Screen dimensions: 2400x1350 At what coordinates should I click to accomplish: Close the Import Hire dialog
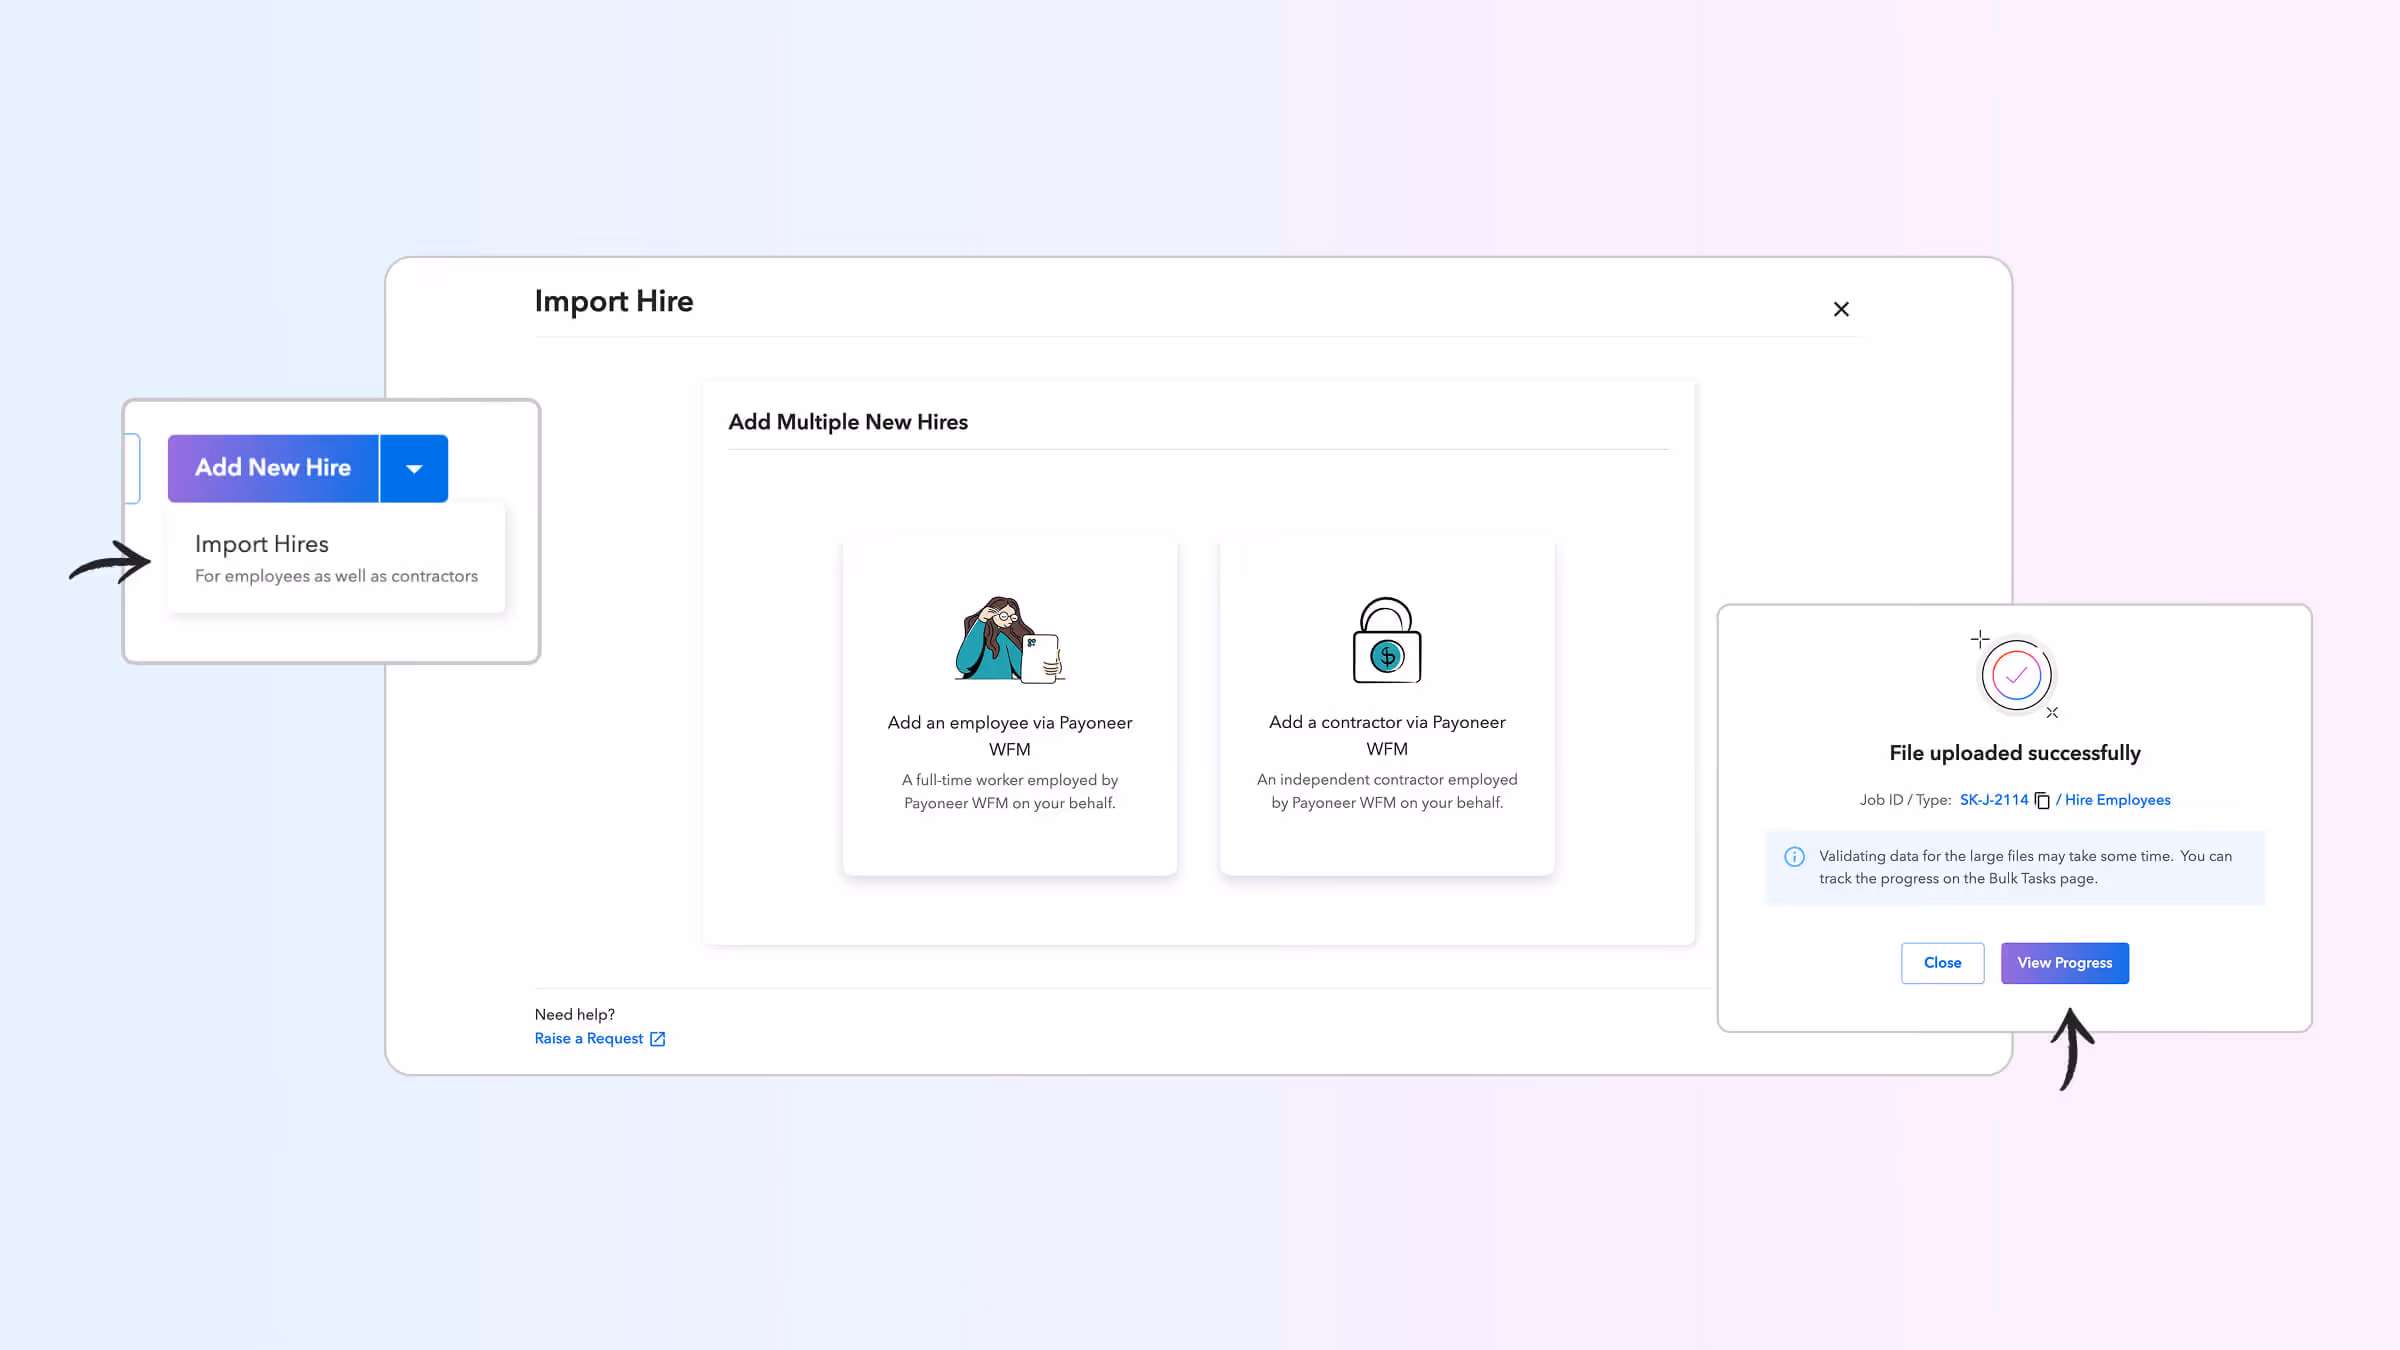pos(1841,309)
